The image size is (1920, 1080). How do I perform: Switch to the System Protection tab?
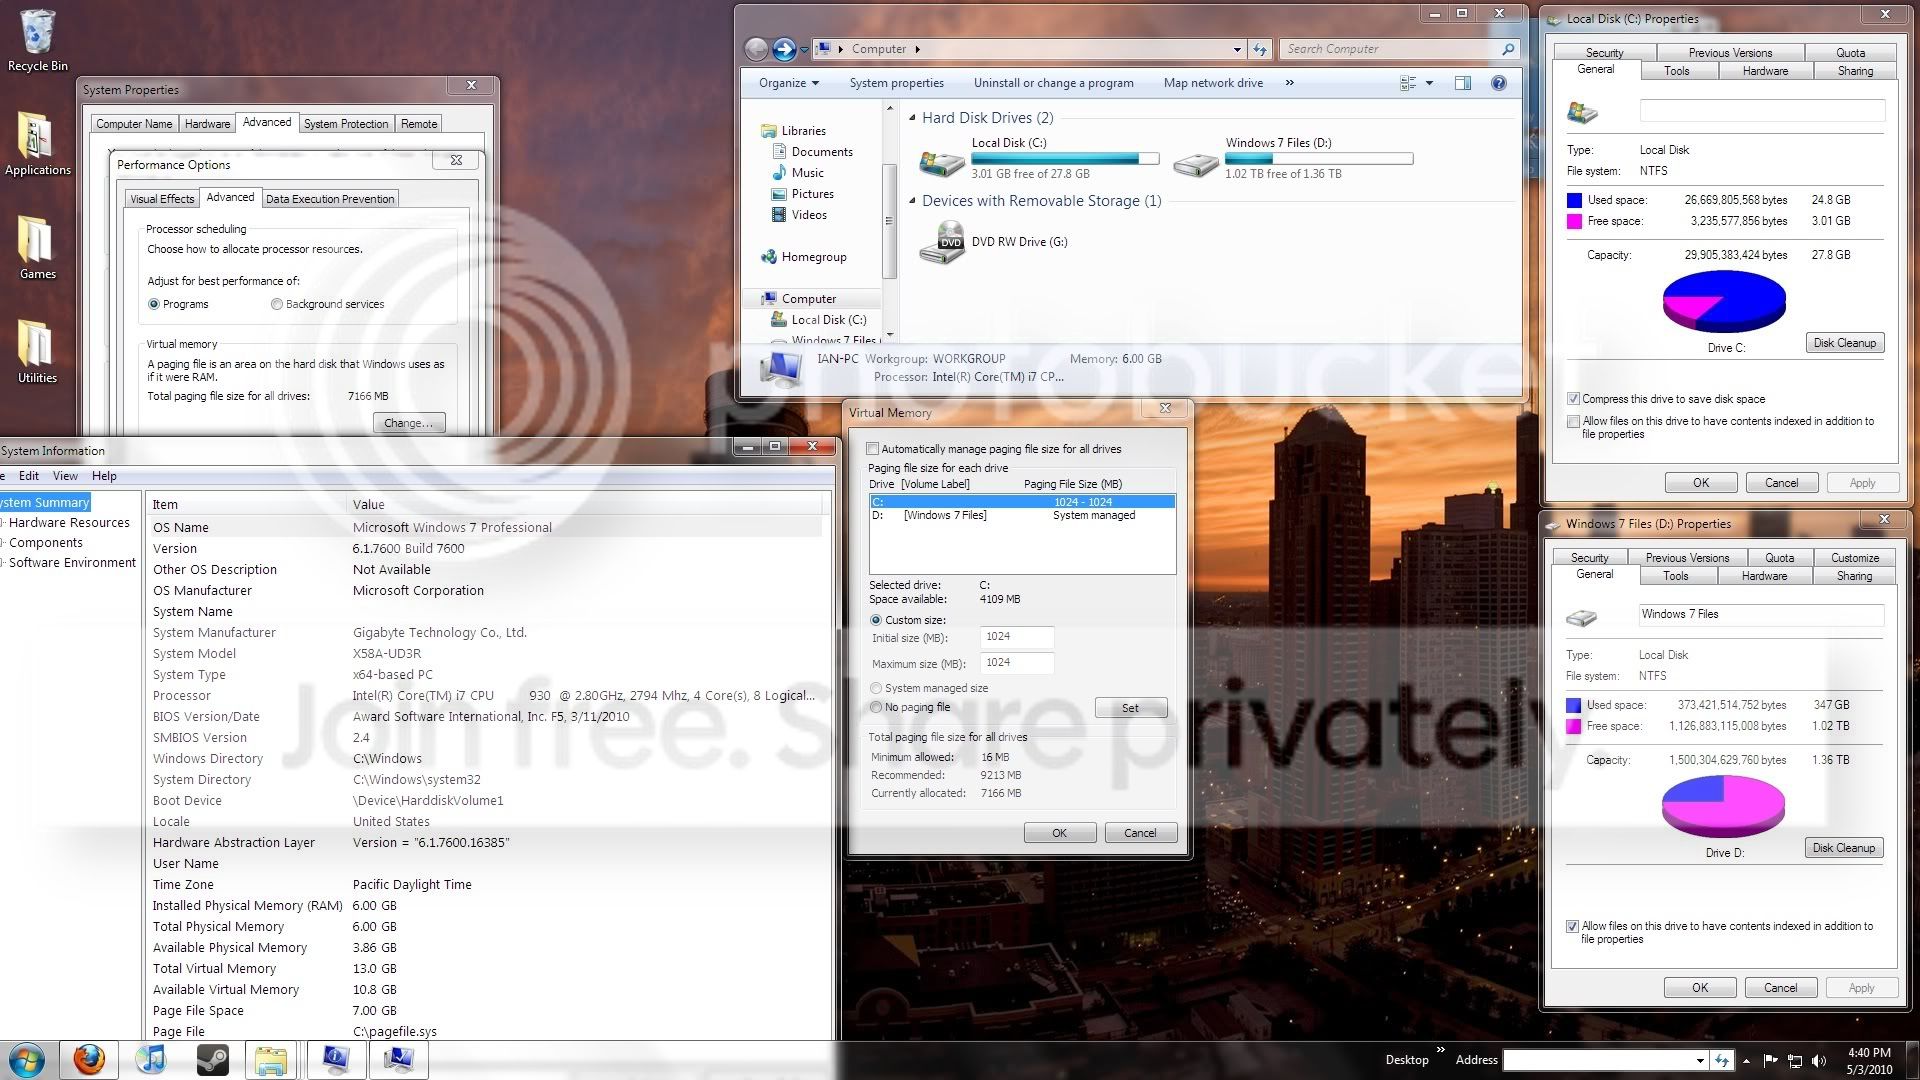point(346,124)
